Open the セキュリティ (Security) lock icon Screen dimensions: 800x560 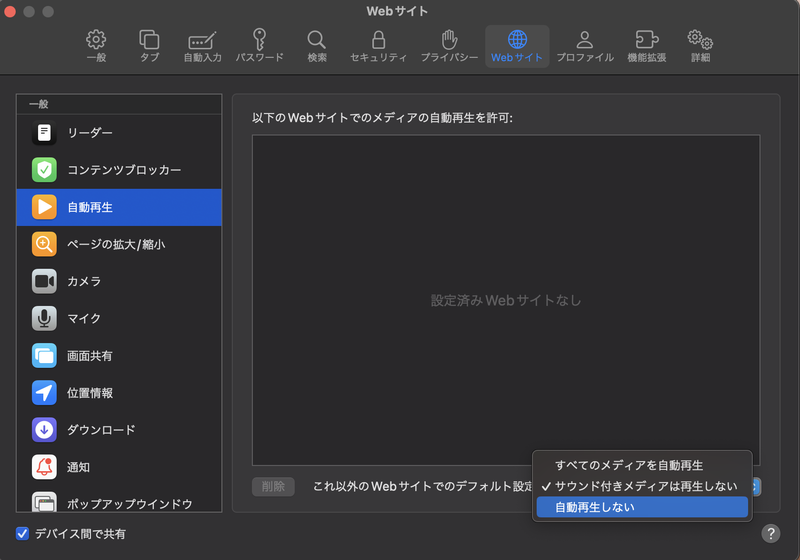pyautogui.click(x=378, y=46)
